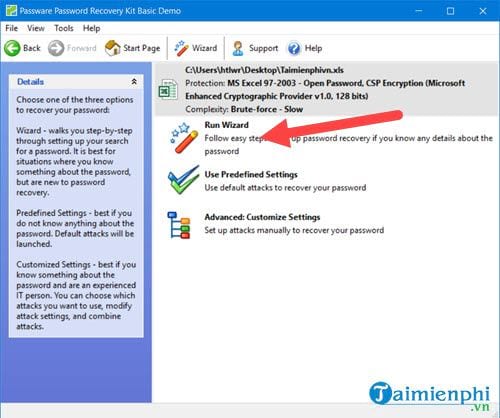Open Start Page via house icon
Image resolution: width=500 pixels, height=418 pixels.
tap(113, 48)
